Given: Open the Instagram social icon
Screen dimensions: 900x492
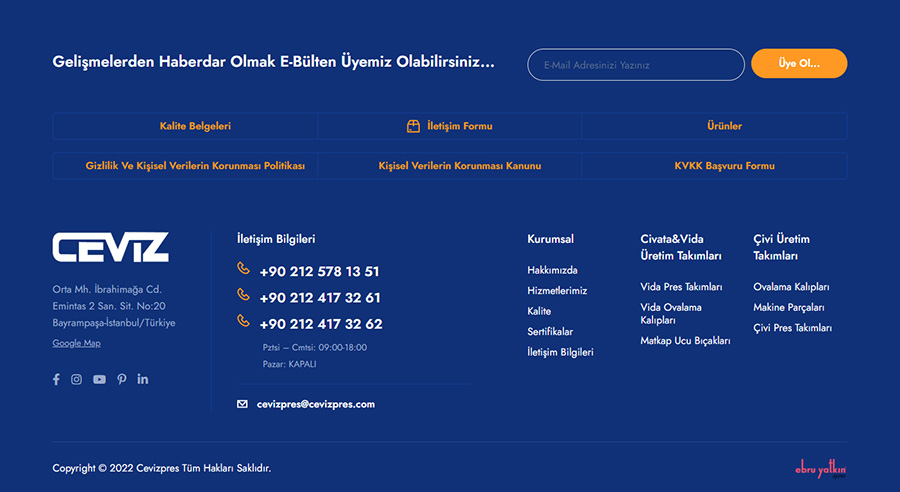Looking at the screenshot, I should pos(76,379).
